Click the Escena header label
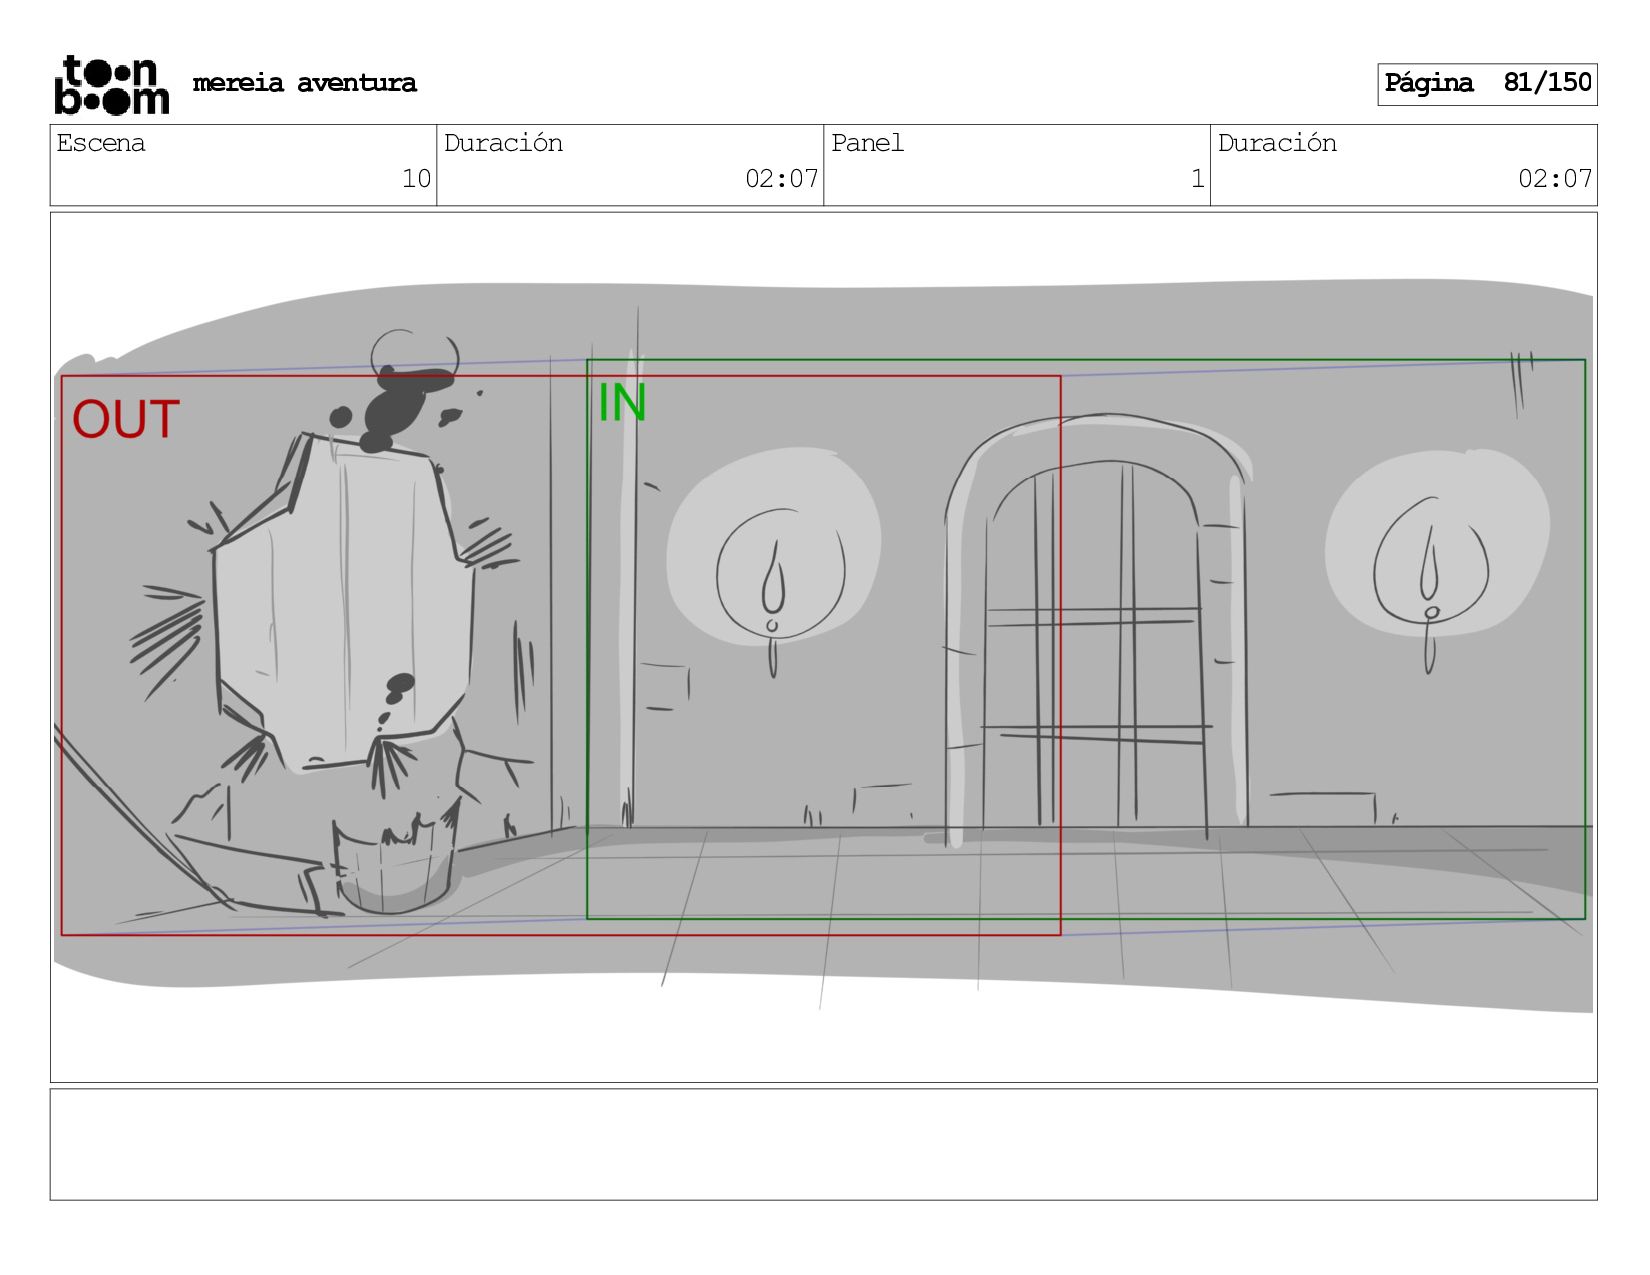 click(x=101, y=143)
